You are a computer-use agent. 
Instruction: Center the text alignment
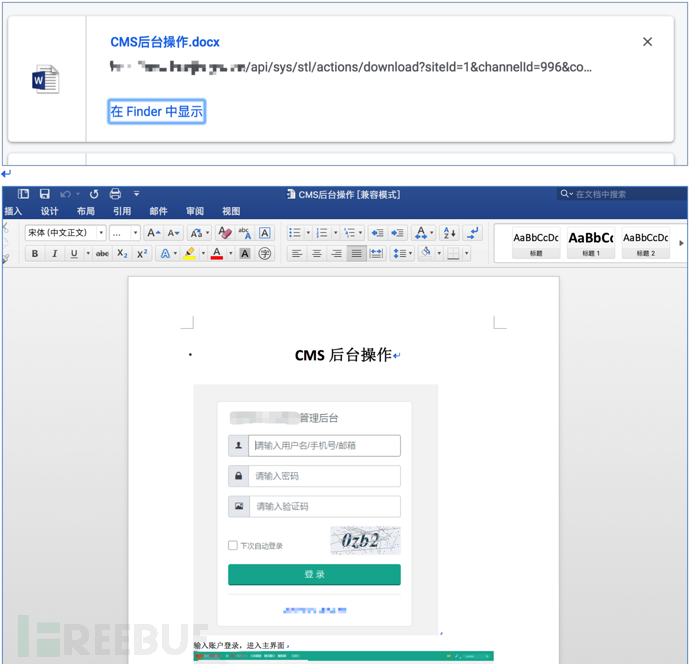(x=317, y=253)
